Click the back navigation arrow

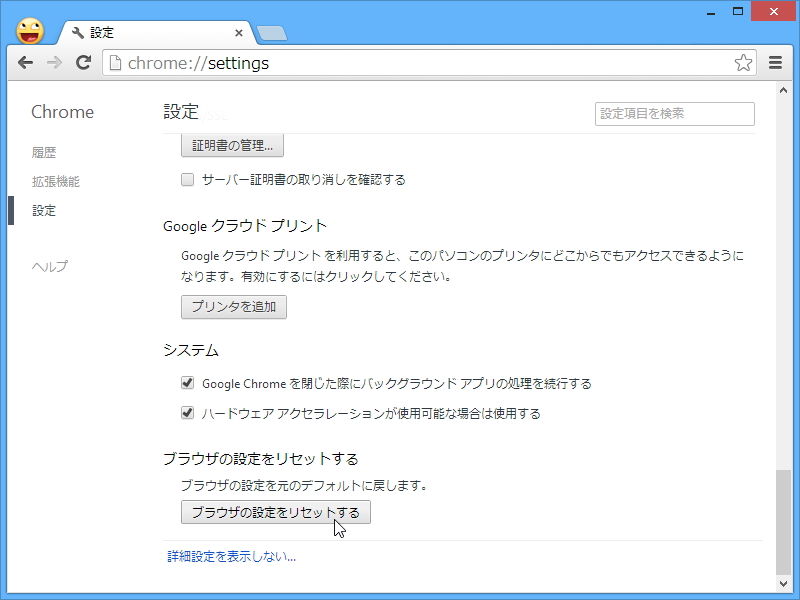[x=26, y=62]
